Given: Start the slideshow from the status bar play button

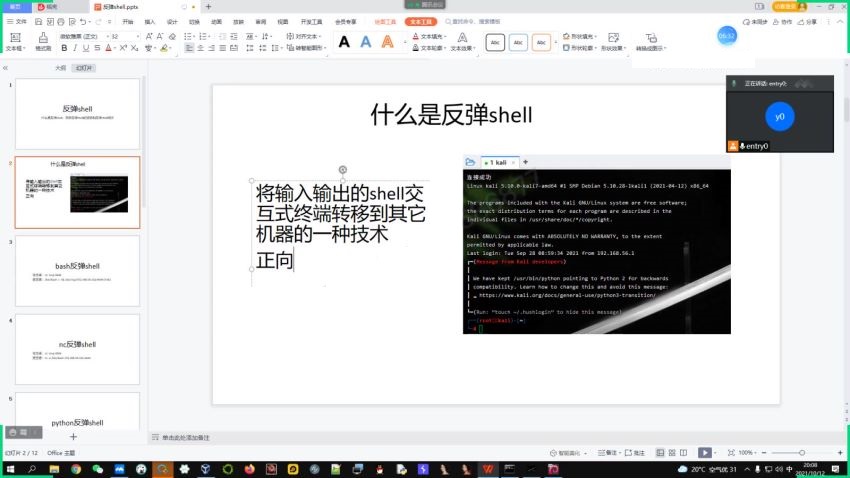Looking at the screenshot, I should 704,453.
